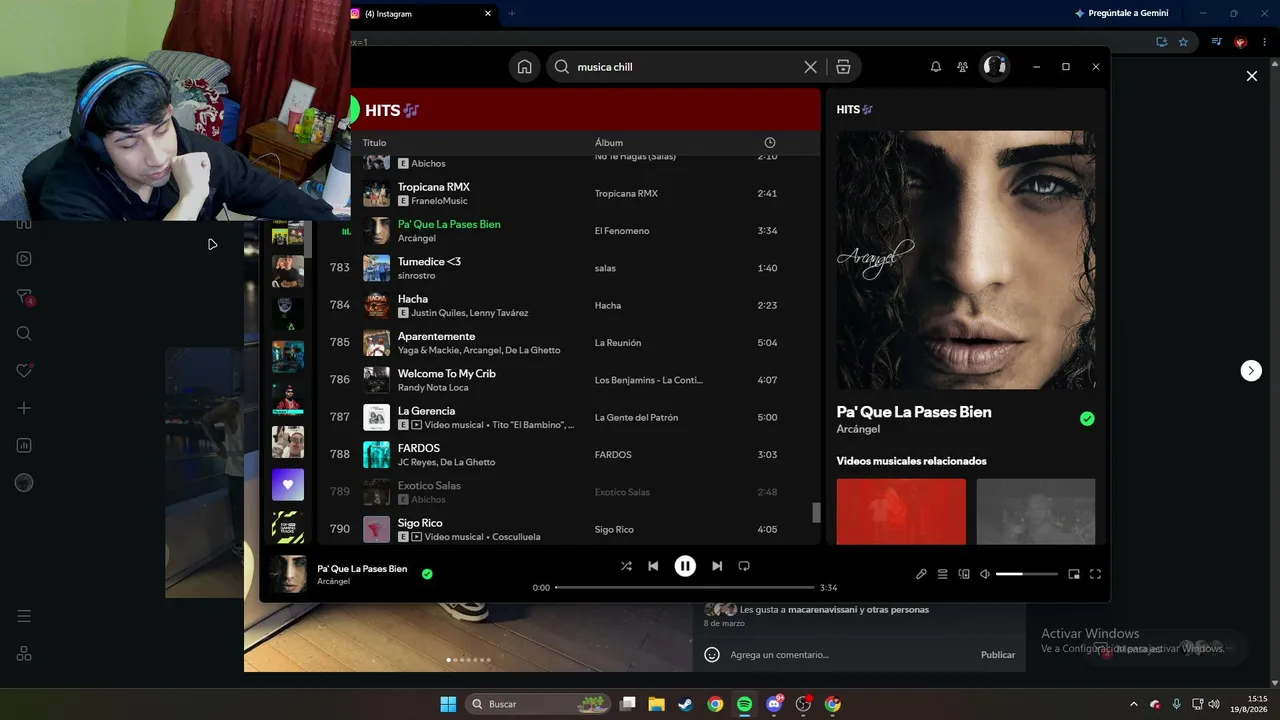Sort playlist by the Título column
This screenshot has width=1280, height=720.
click(x=374, y=143)
